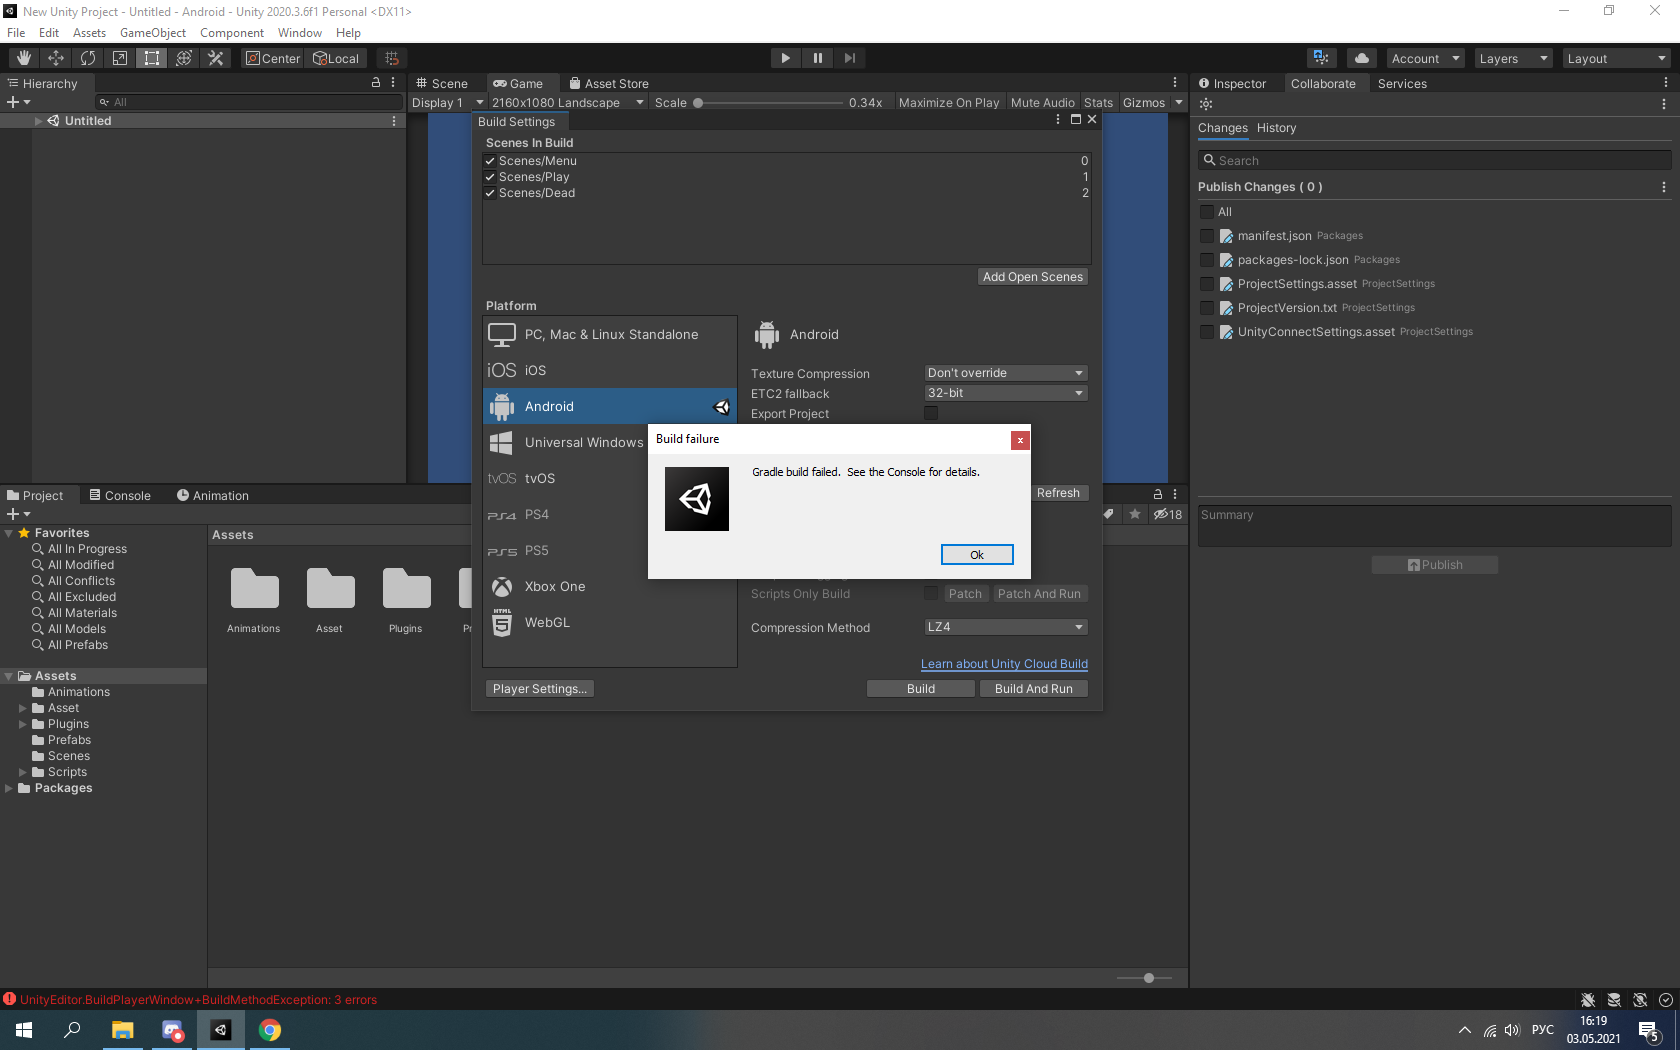Close the Build failure dialog
Viewport: 1680px width, 1050px height.
click(x=1020, y=440)
